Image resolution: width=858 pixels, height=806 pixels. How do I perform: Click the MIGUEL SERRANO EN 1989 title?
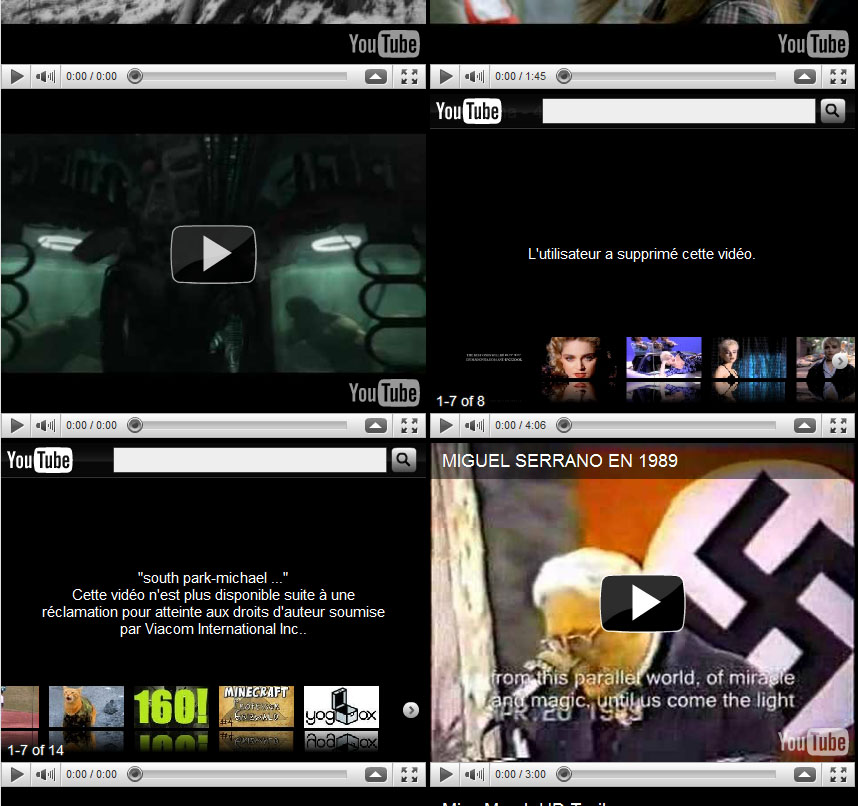tap(560, 461)
